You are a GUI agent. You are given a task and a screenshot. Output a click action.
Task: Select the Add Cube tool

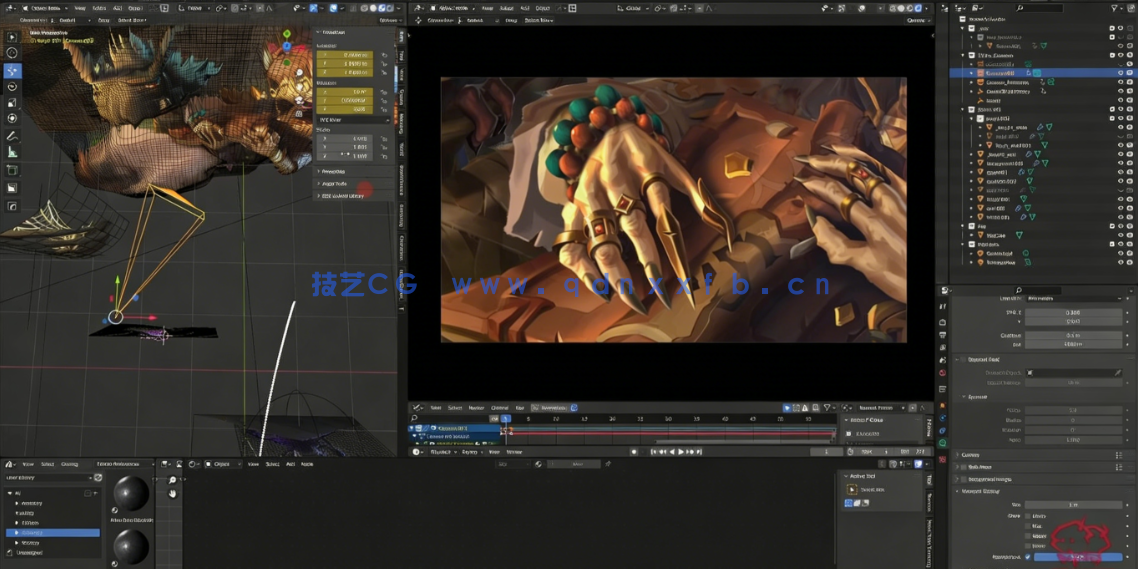(12, 171)
